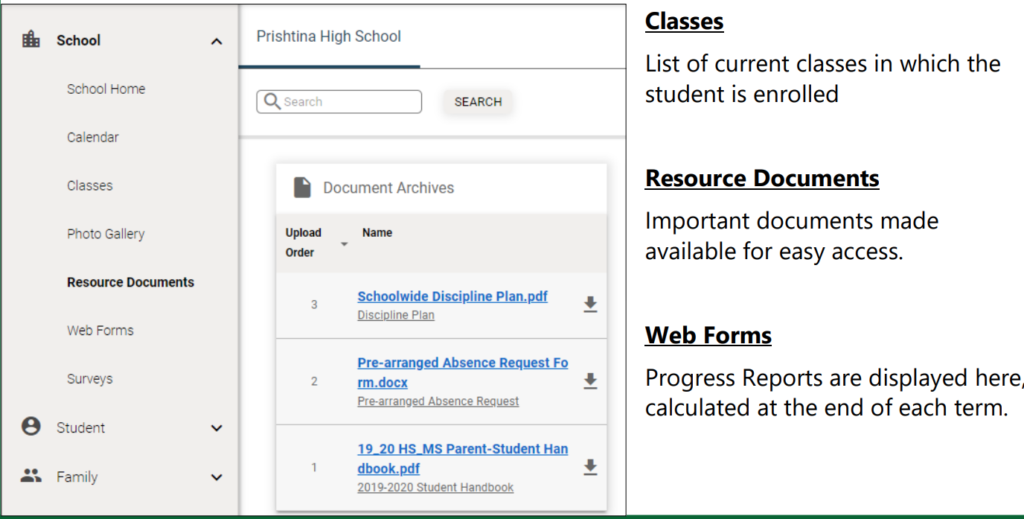
Task: Expand the Family menu section
Action: [216, 477]
